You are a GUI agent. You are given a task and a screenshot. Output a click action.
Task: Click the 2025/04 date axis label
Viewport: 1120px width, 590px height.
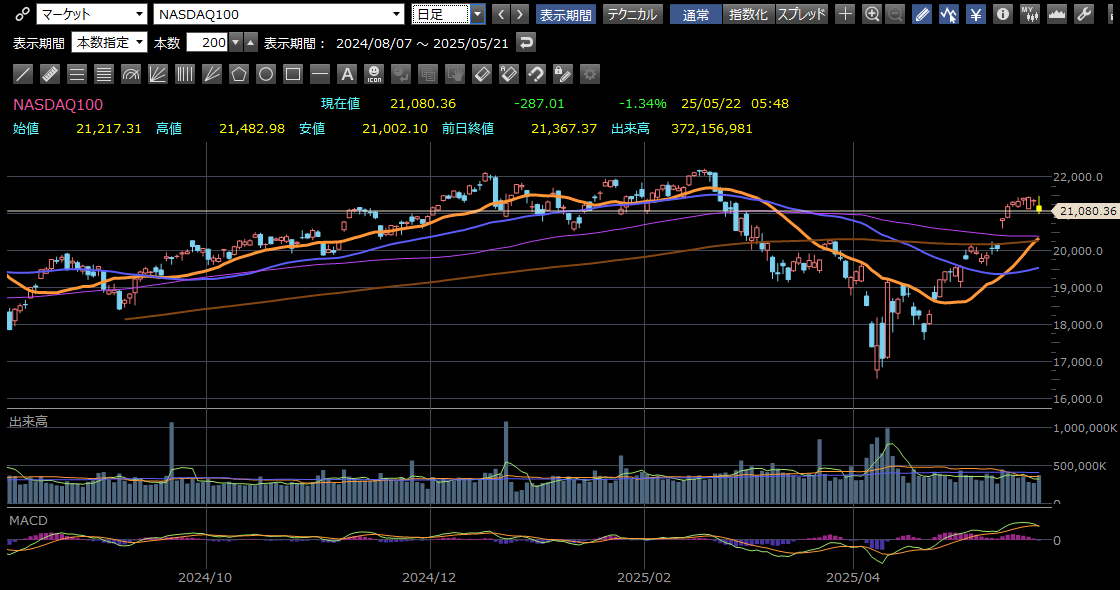[x=854, y=577]
